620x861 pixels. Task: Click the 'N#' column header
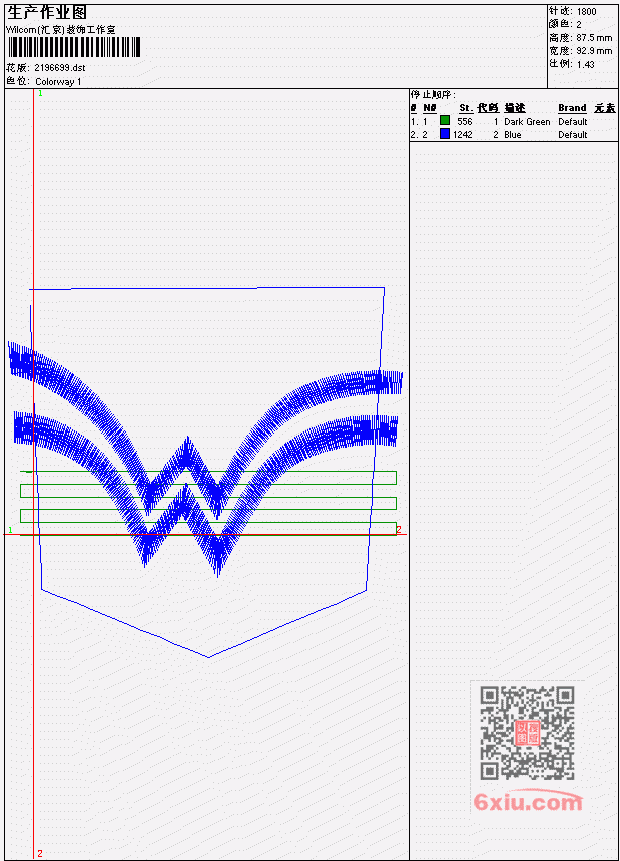pos(429,108)
